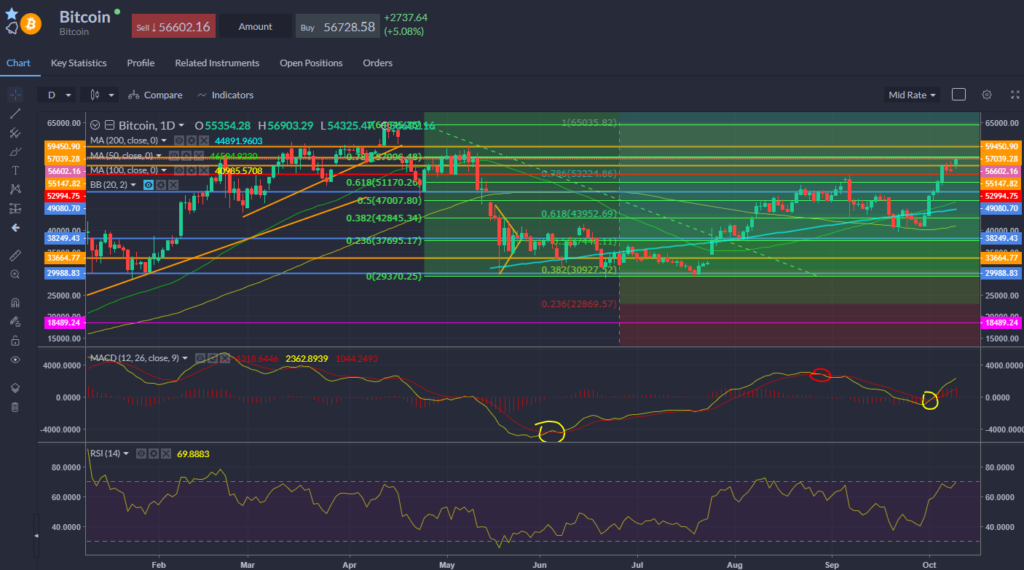
Task: Toggle visibility of MA 50 indicator
Action: tap(174, 155)
